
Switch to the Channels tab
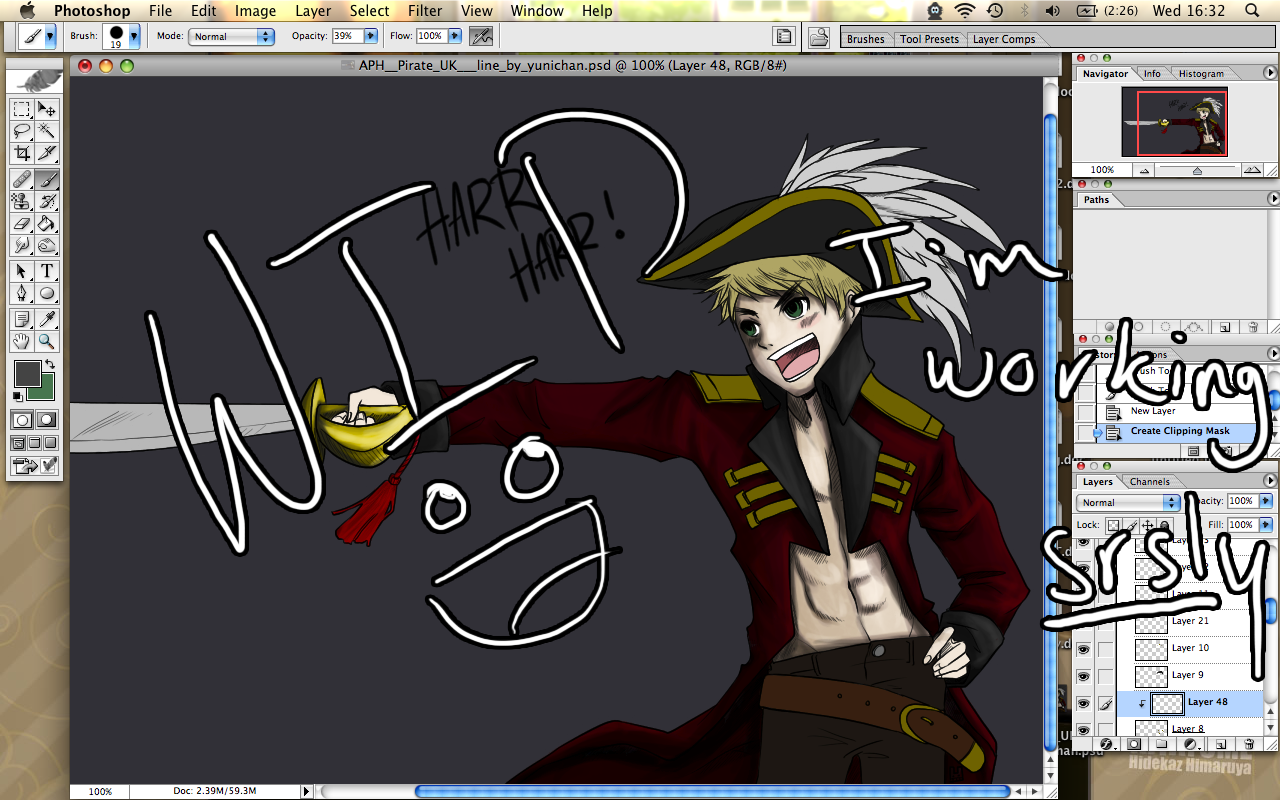click(1149, 482)
